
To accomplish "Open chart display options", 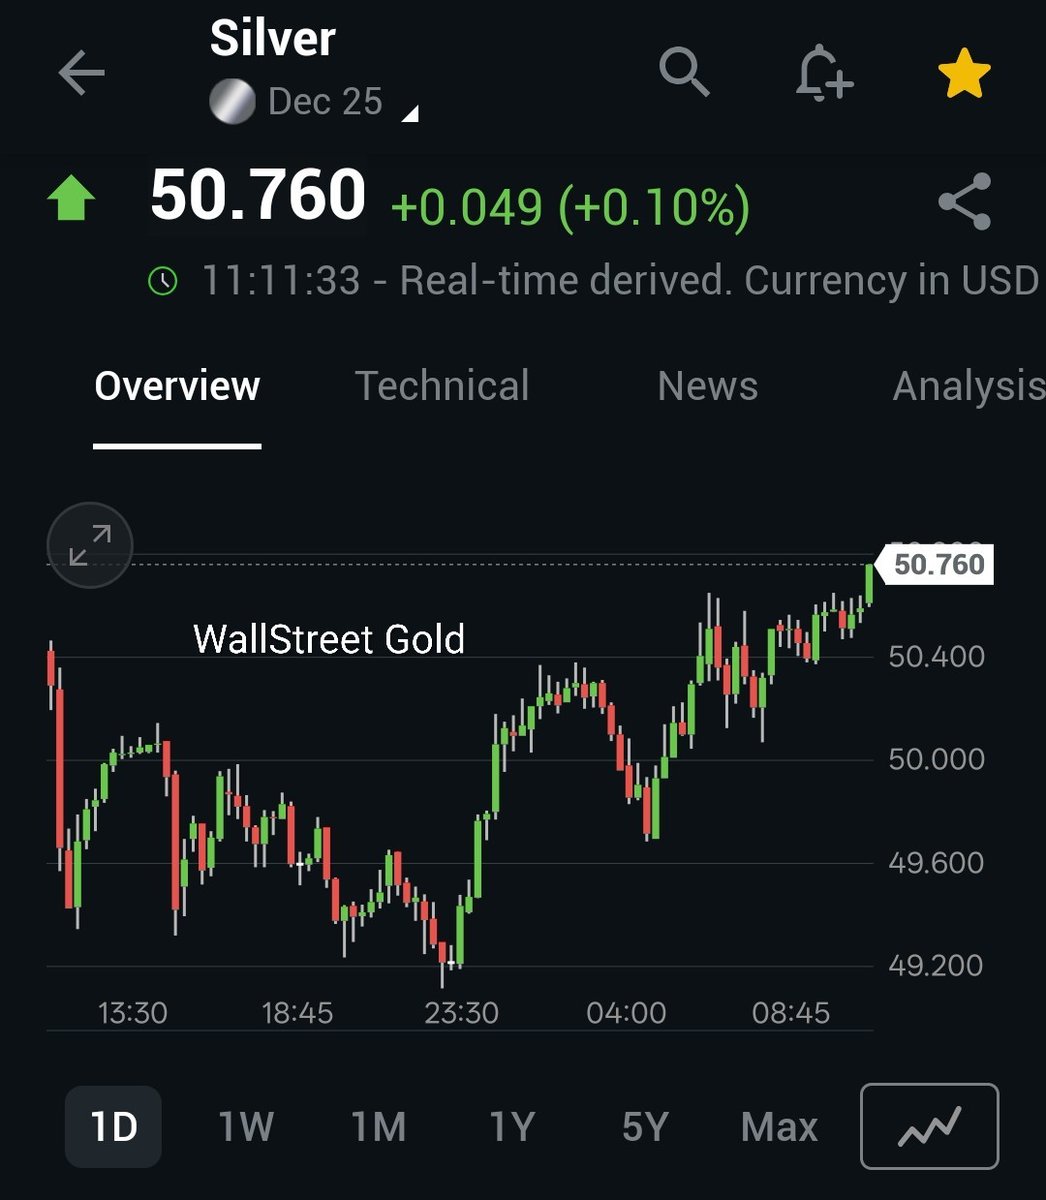I will (x=928, y=1126).
